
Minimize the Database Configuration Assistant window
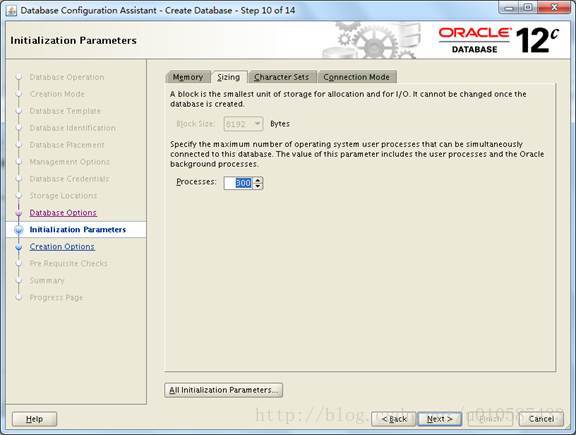508,8
